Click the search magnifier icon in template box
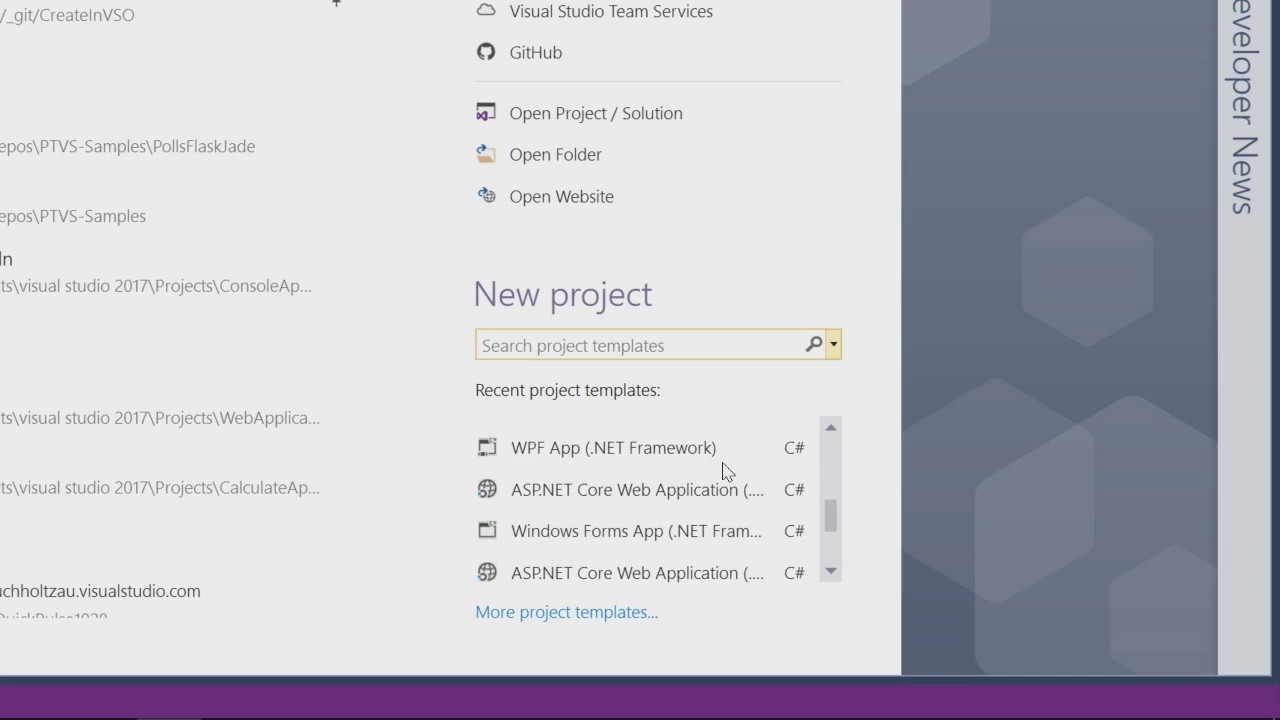Image resolution: width=1280 pixels, height=720 pixels. [x=814, y=345]
